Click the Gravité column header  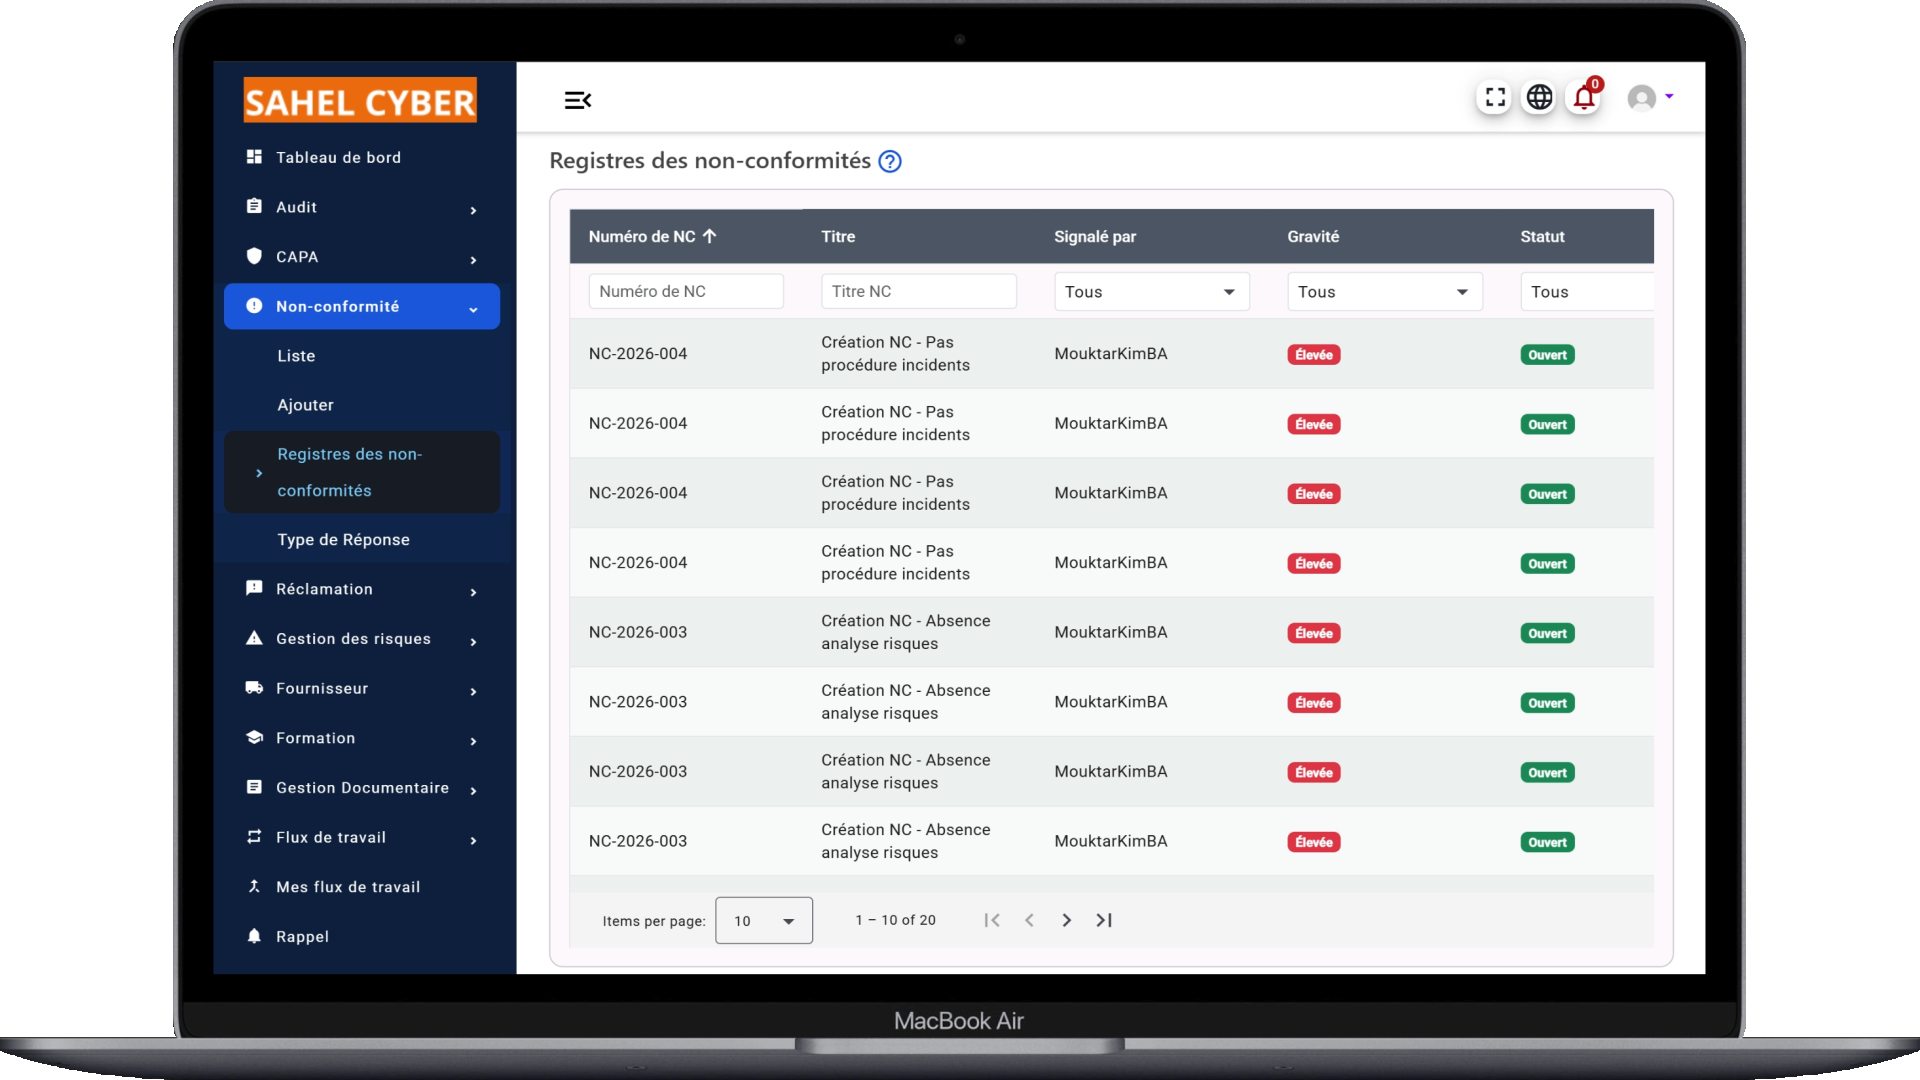pyautogui.click(x=1313, y=237)
